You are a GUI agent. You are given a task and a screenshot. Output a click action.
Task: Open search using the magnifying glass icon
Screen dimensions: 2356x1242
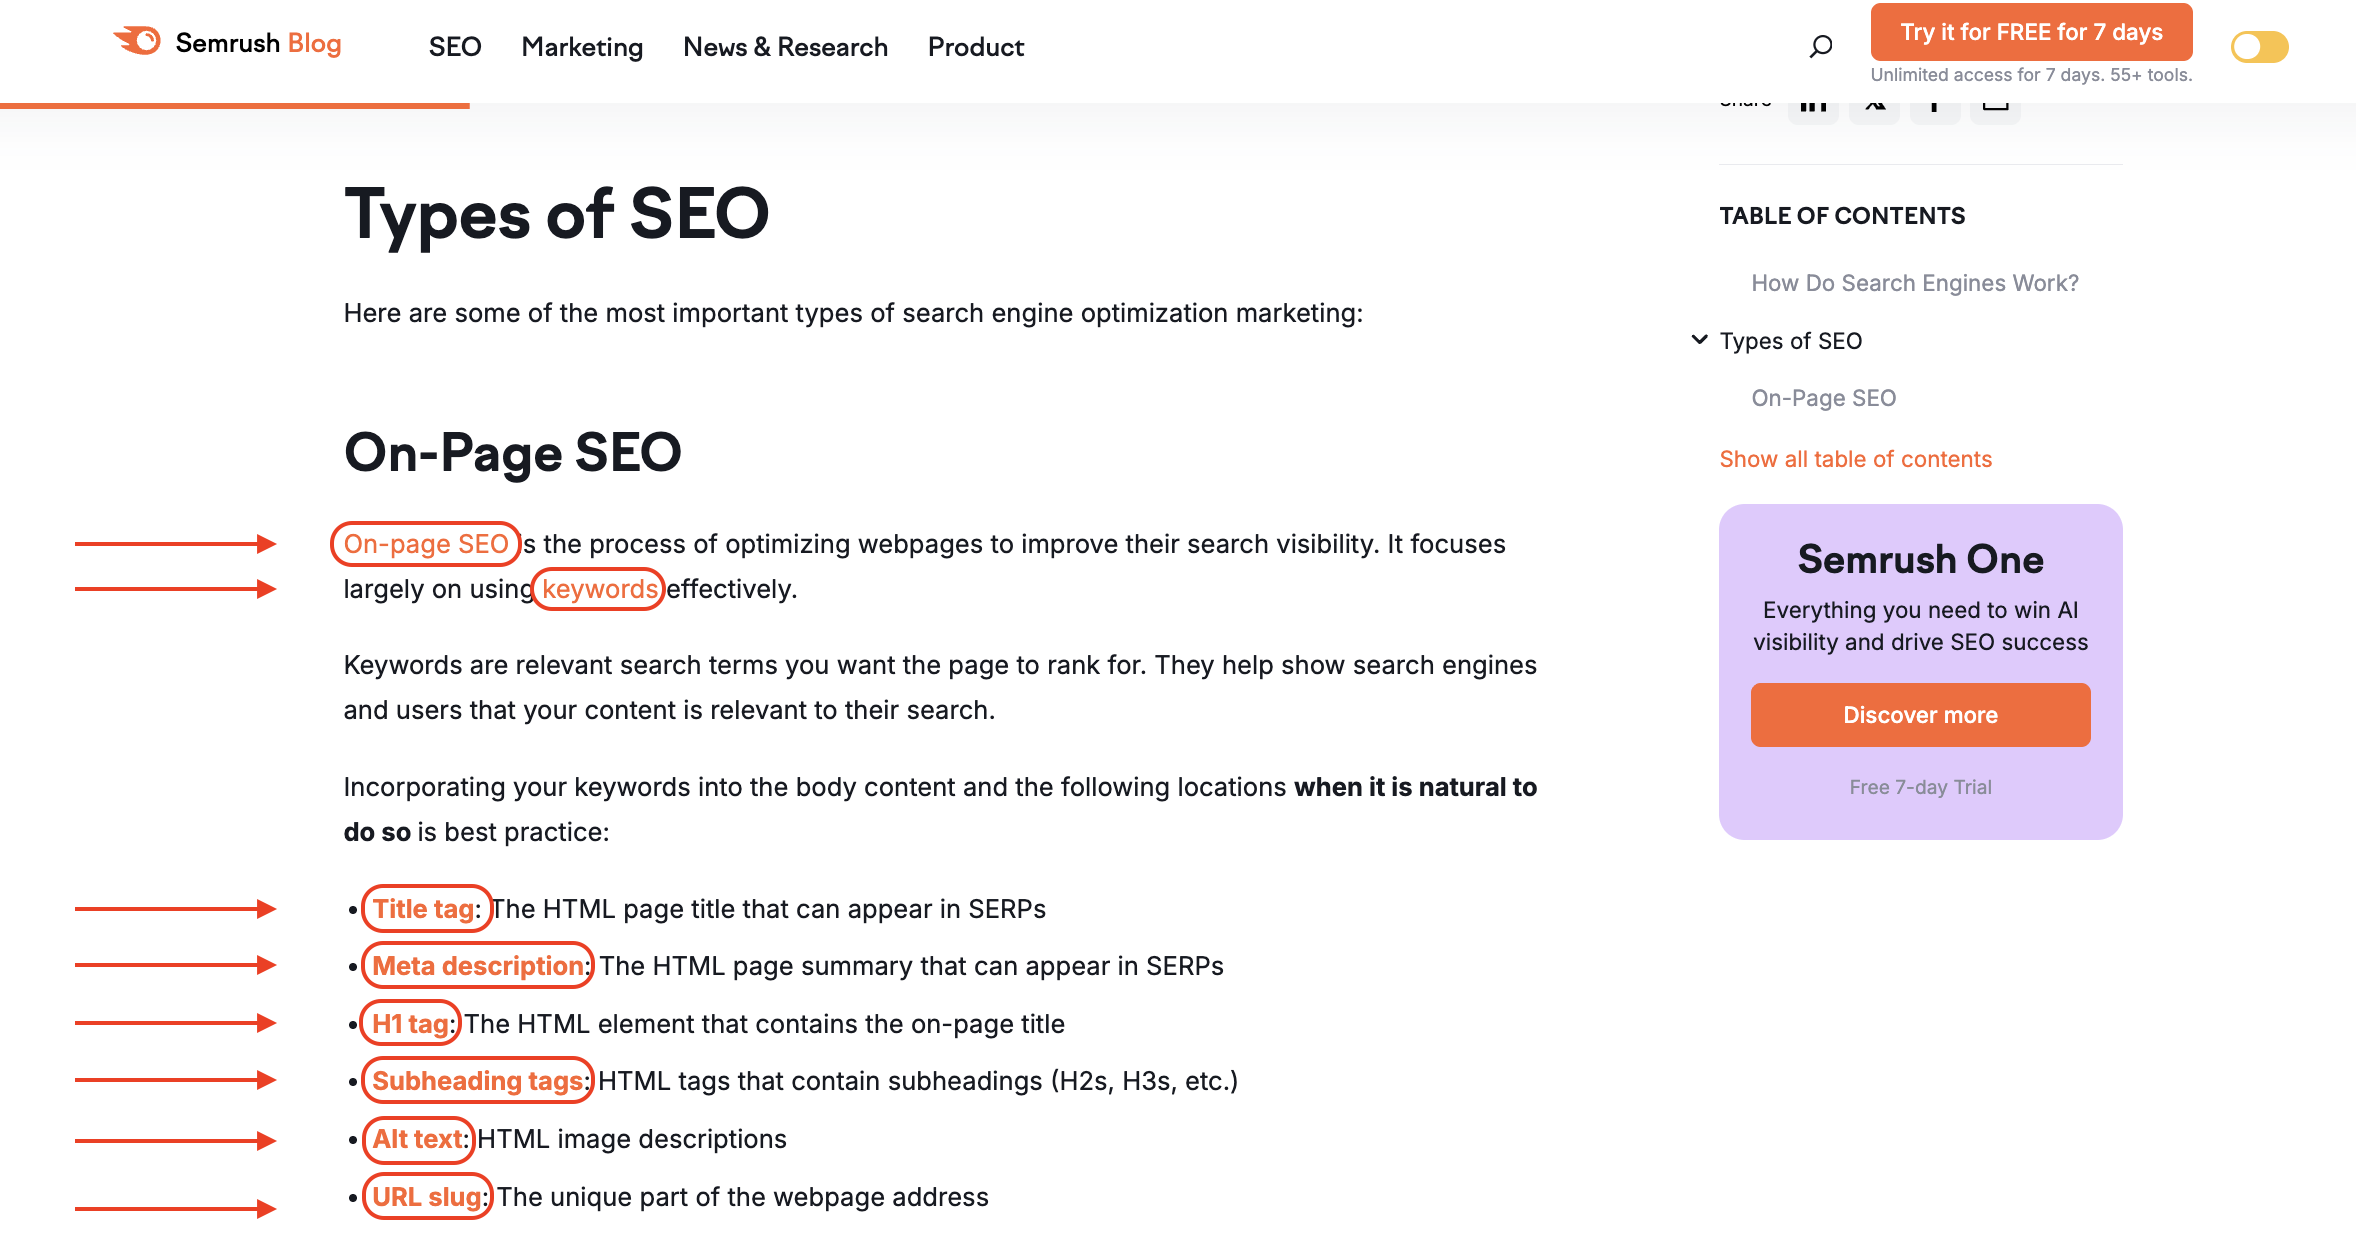pos(1820,46)
